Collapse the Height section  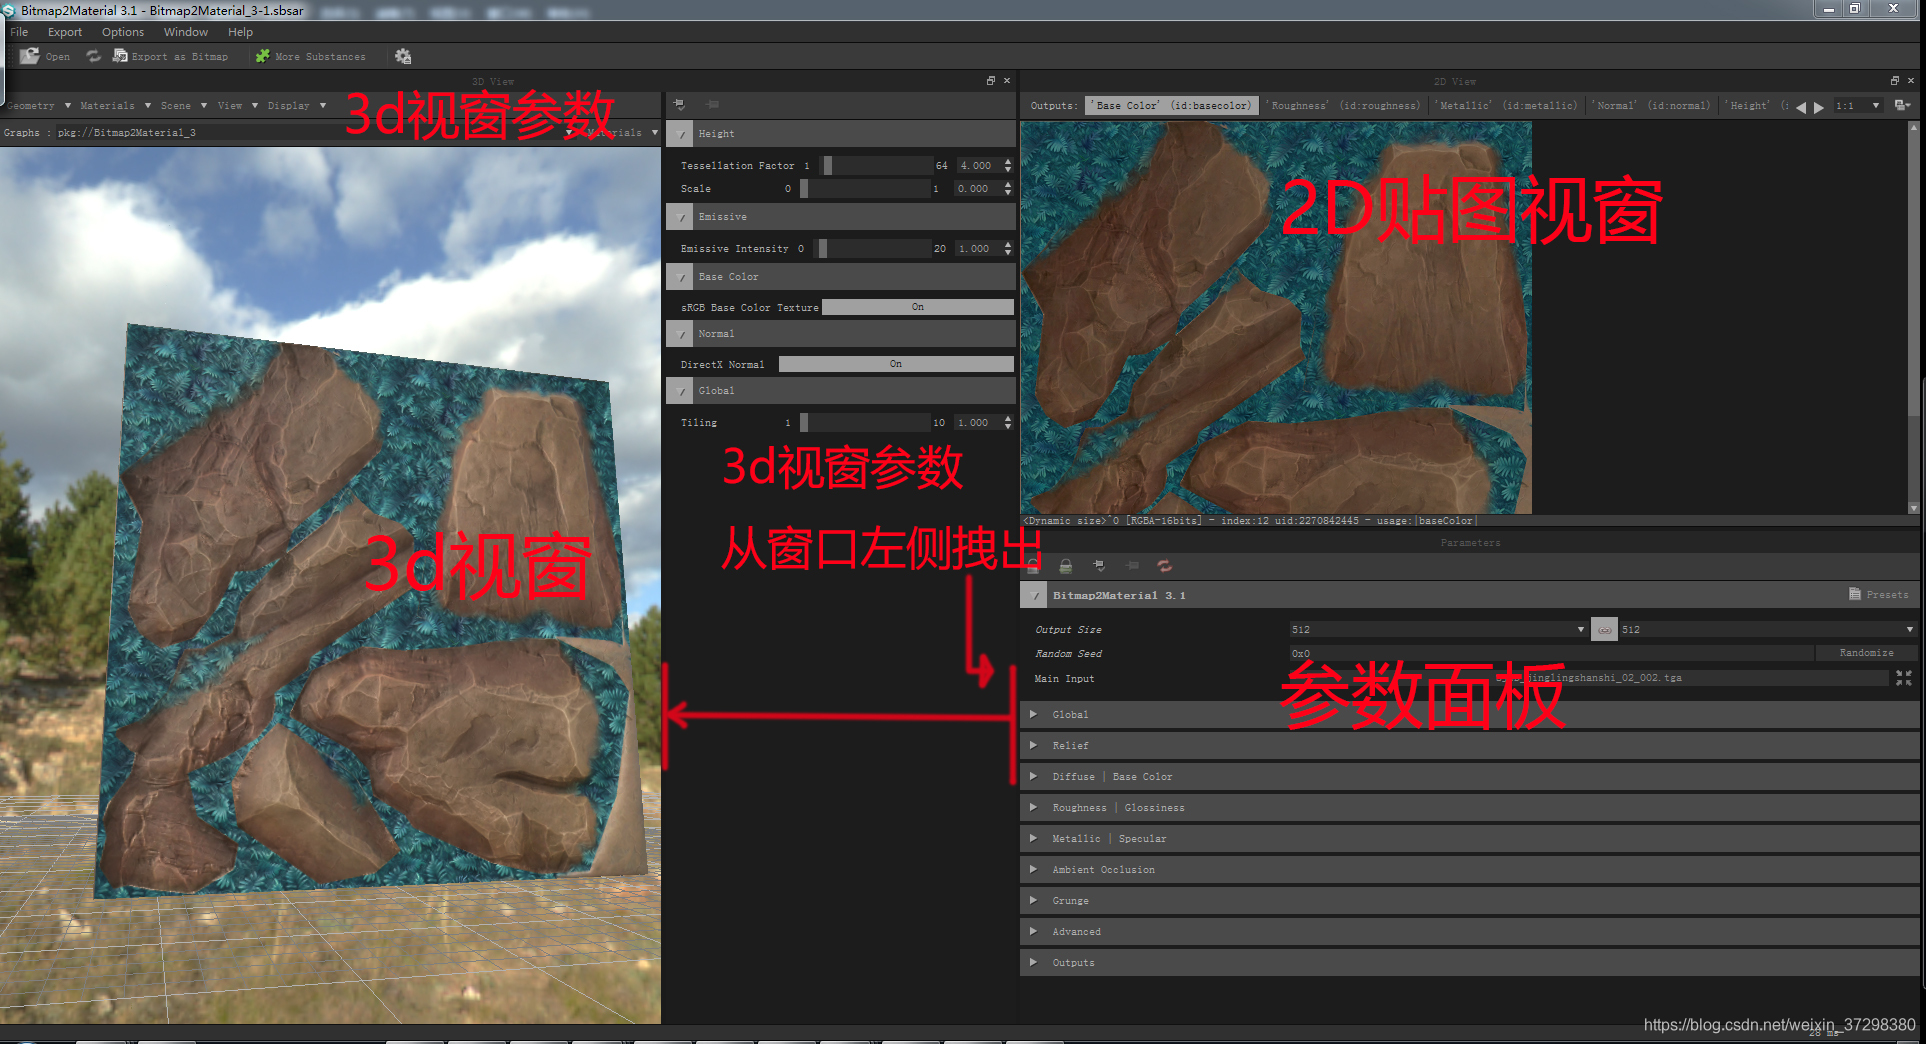(x=680, y=134)
